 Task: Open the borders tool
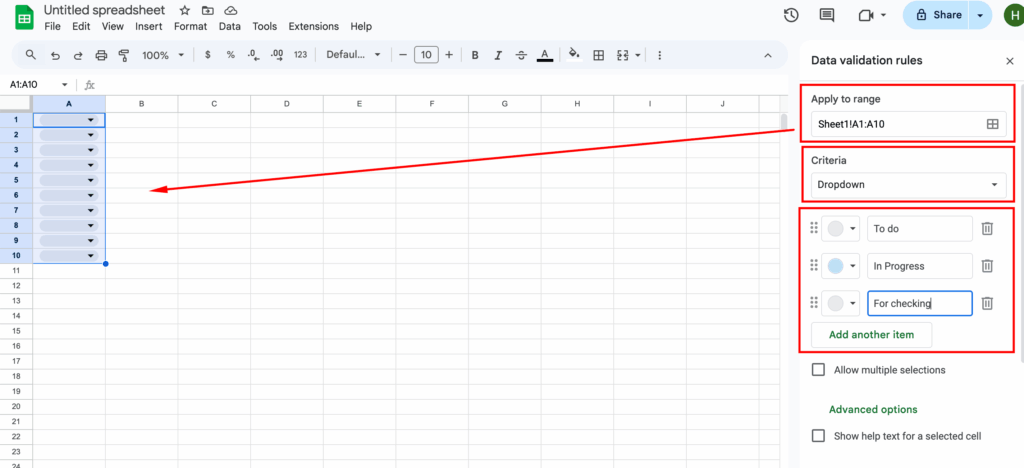pyautogui.click(x=599, y=55)
